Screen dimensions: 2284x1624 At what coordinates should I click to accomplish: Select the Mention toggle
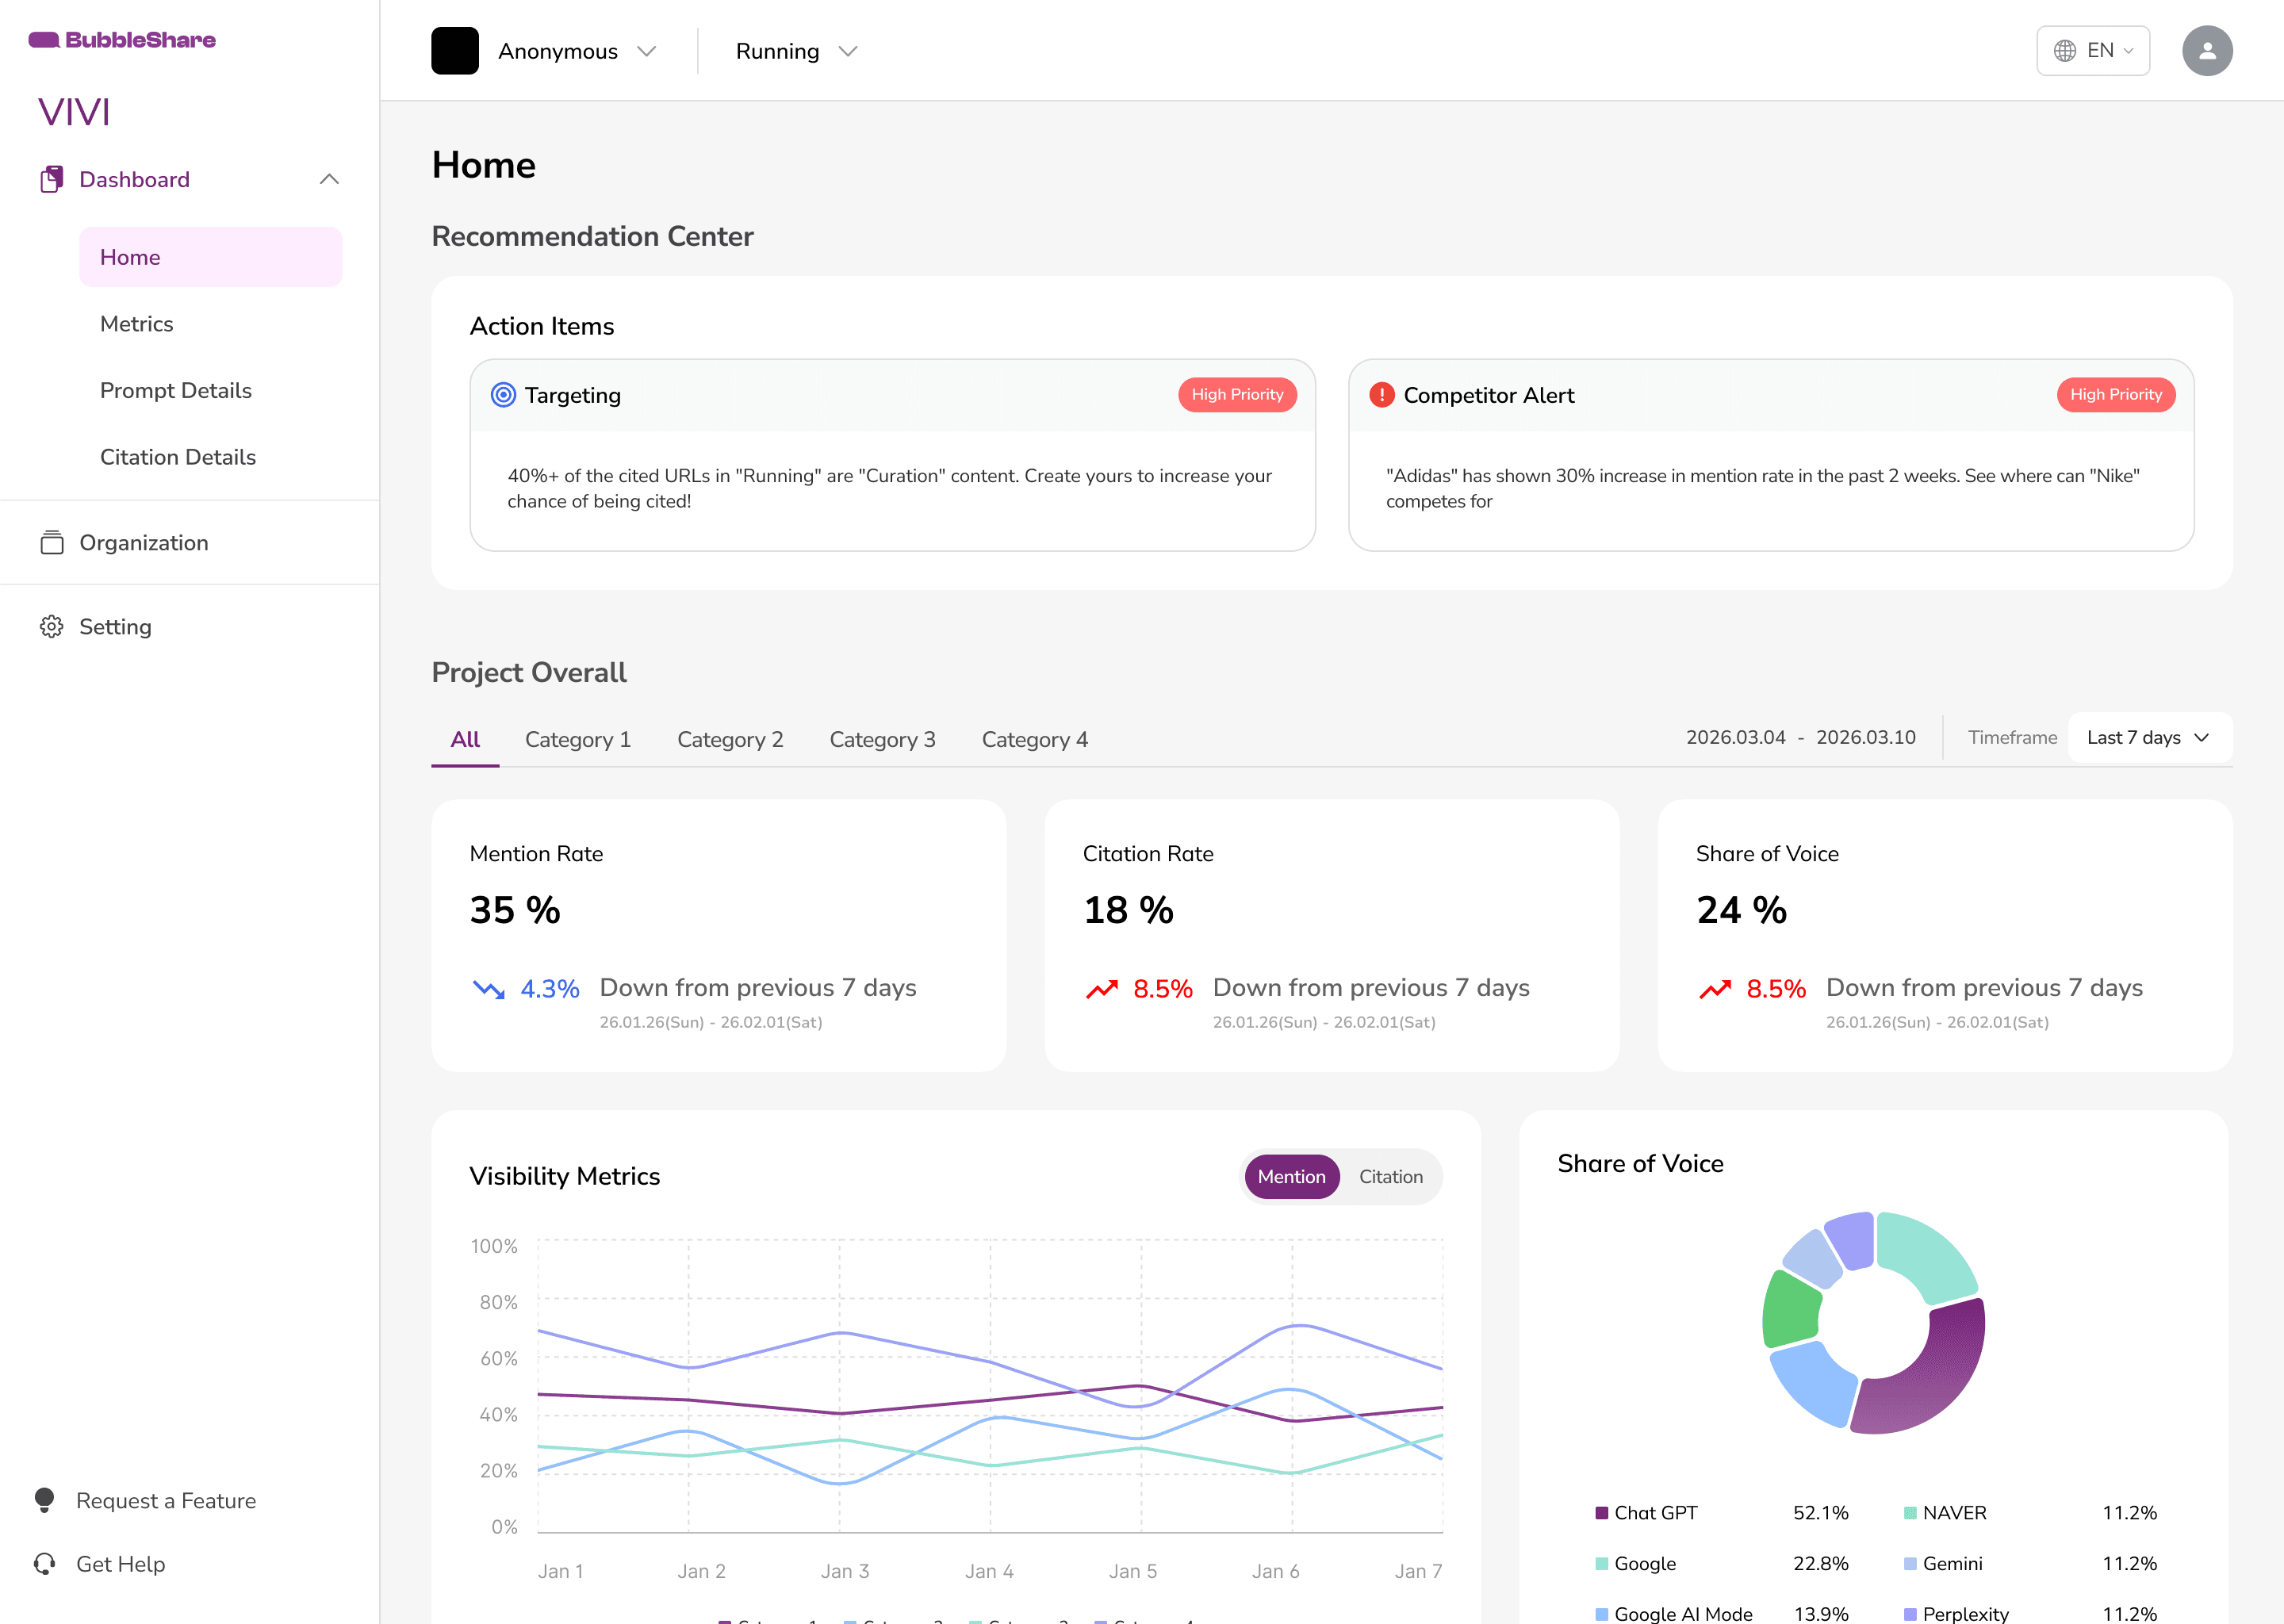pyautogui.click(x=1291, y=1176)
